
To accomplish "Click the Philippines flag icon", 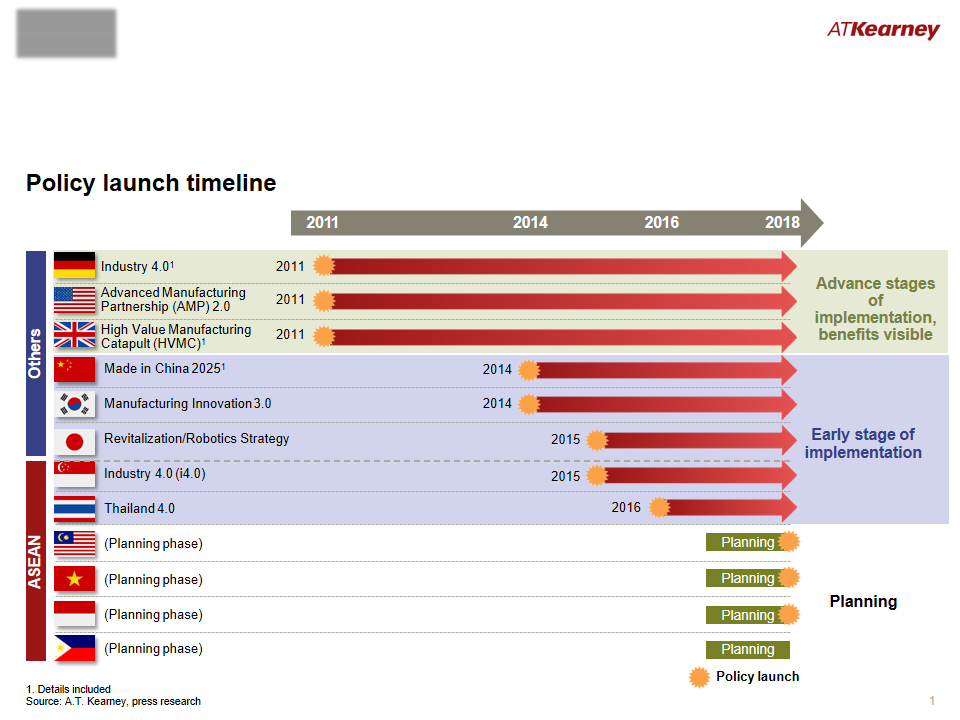I will pyautogui.click(x=74, y=648).
